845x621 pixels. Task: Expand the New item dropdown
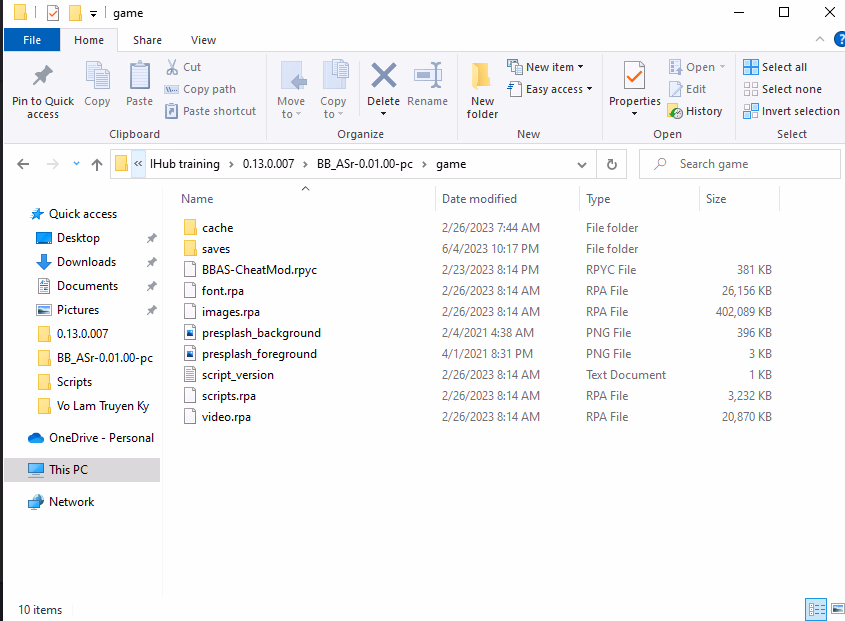pyautogui.click(x=546, y=67)
